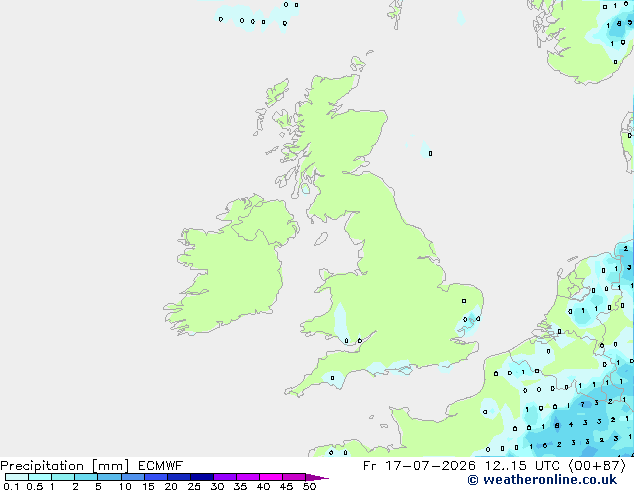Click the purple arrow tip above 50
Image resolution: width=634 pixels, height=490 pixels.
317,477
